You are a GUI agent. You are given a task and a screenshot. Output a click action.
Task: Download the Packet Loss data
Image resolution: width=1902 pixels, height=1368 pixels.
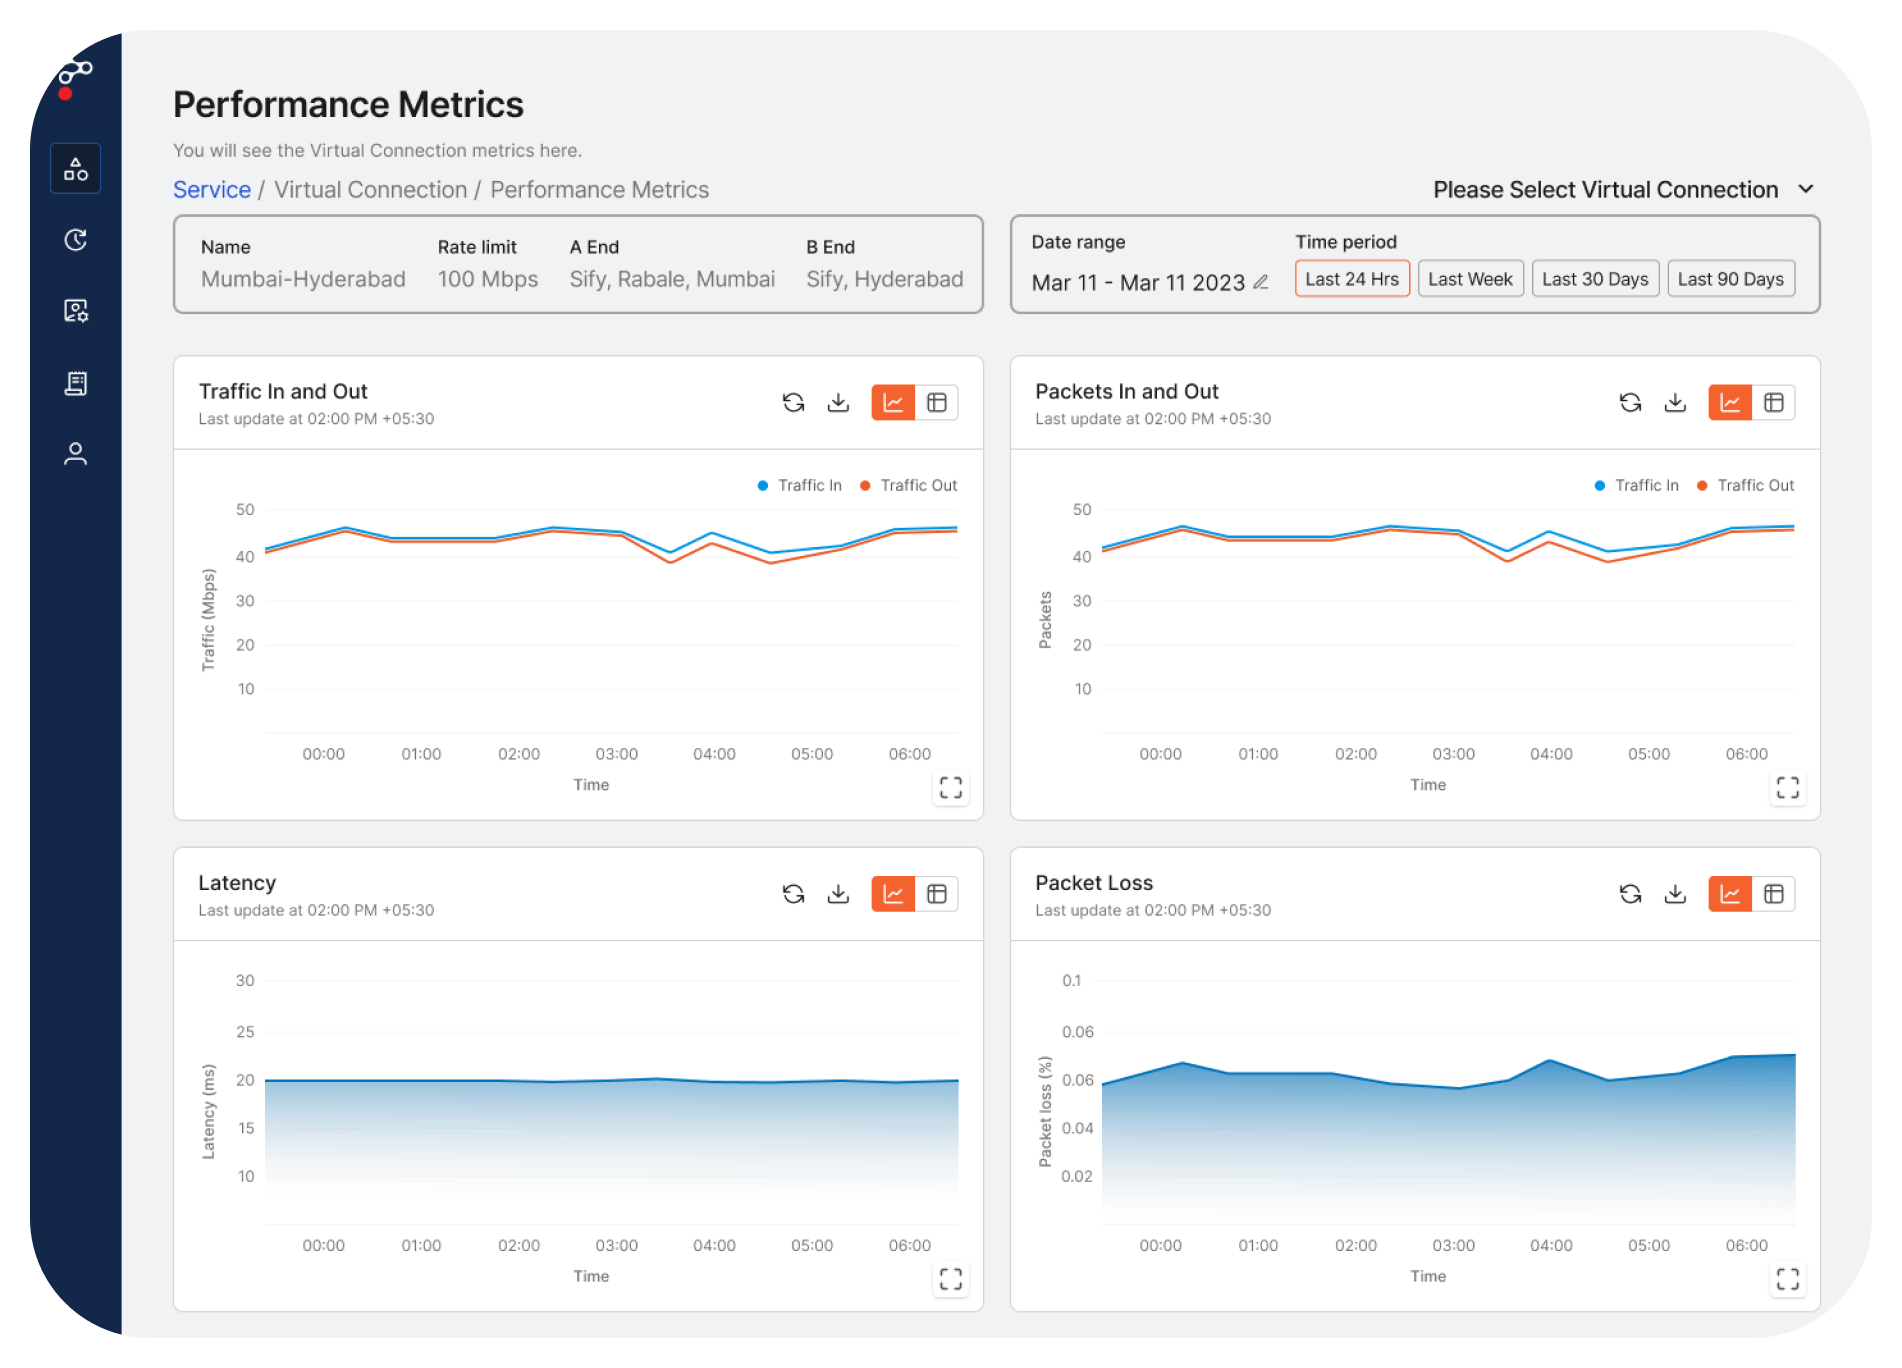[x=1675, y=894]
